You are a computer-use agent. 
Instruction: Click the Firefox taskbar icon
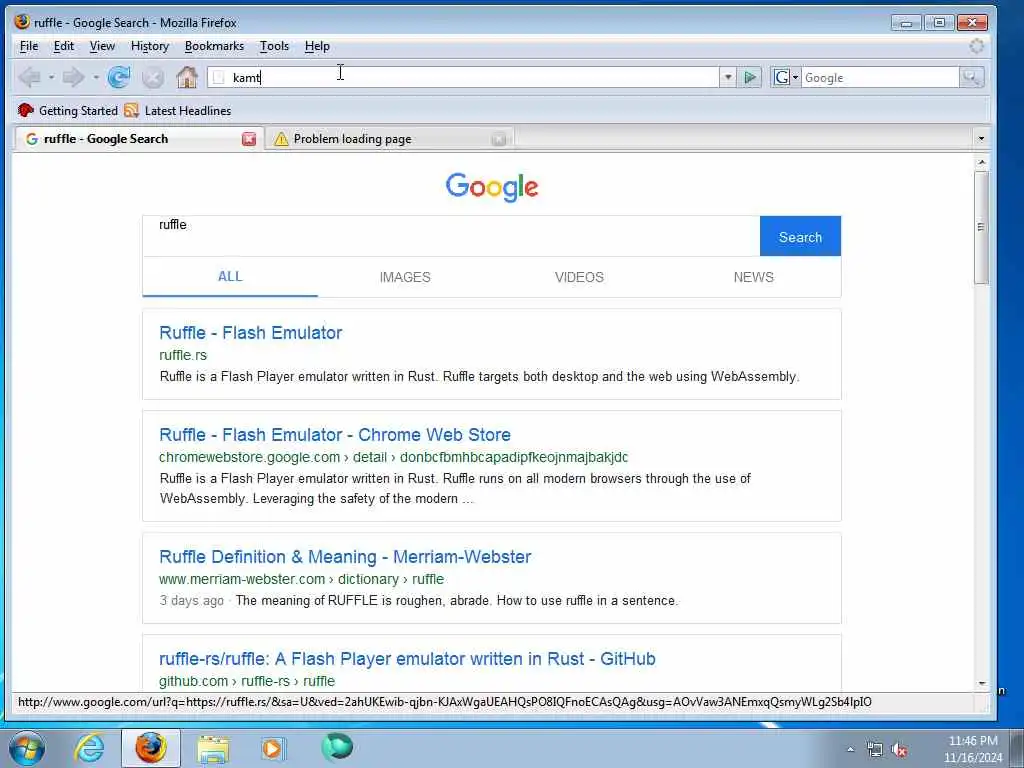coord(150,748)
